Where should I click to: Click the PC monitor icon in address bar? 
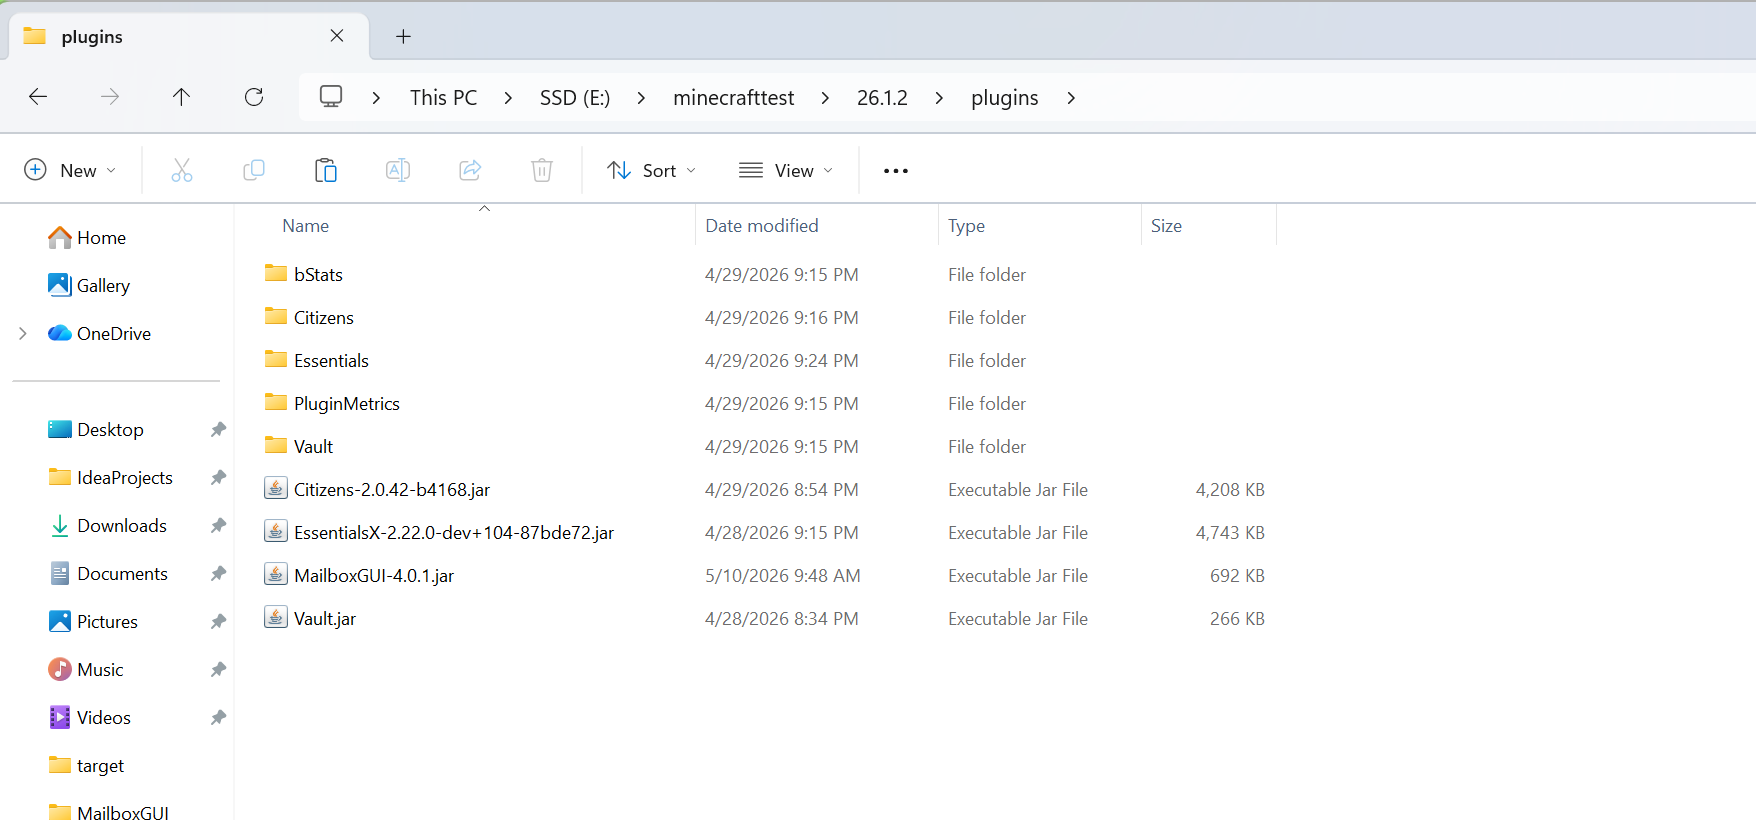click(x=331, y=97)
